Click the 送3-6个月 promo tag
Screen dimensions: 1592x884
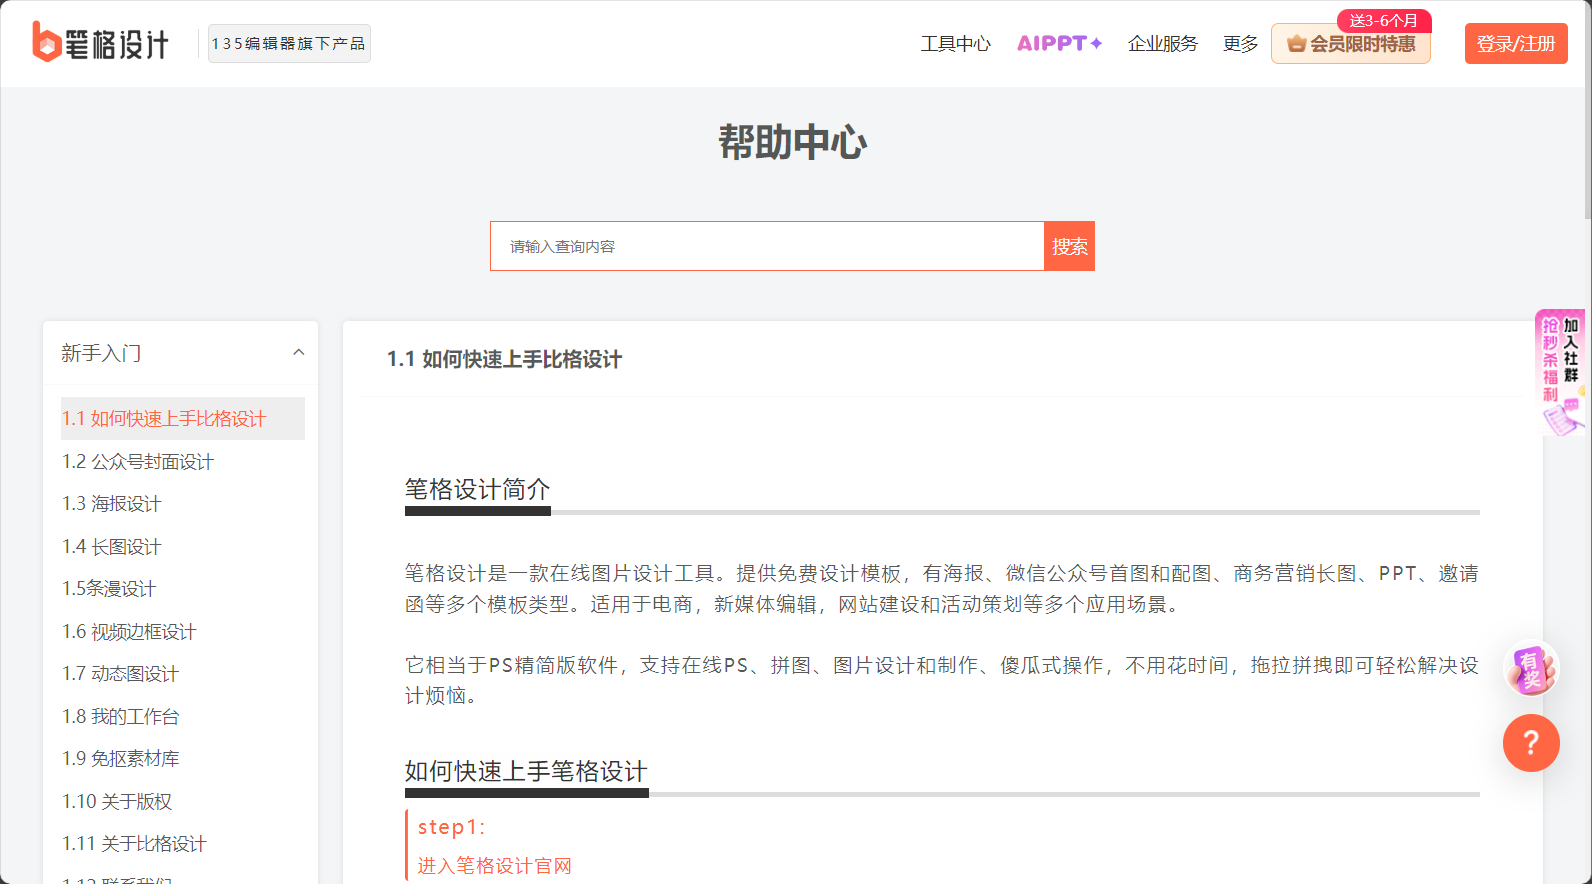1384,20
